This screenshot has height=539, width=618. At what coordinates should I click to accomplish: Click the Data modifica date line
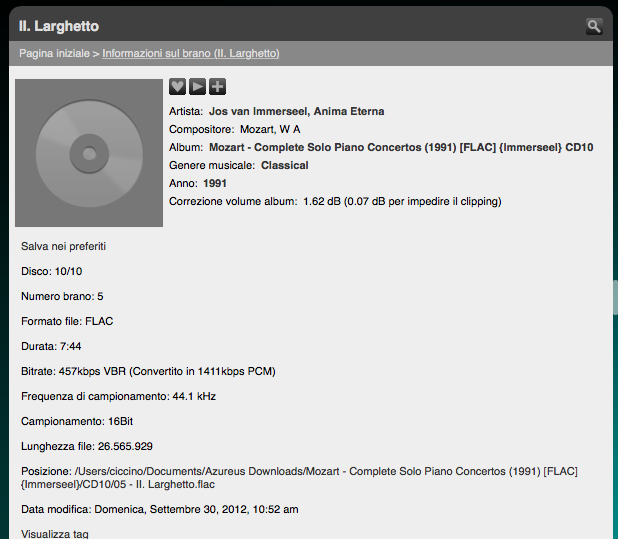pos(160,509)
